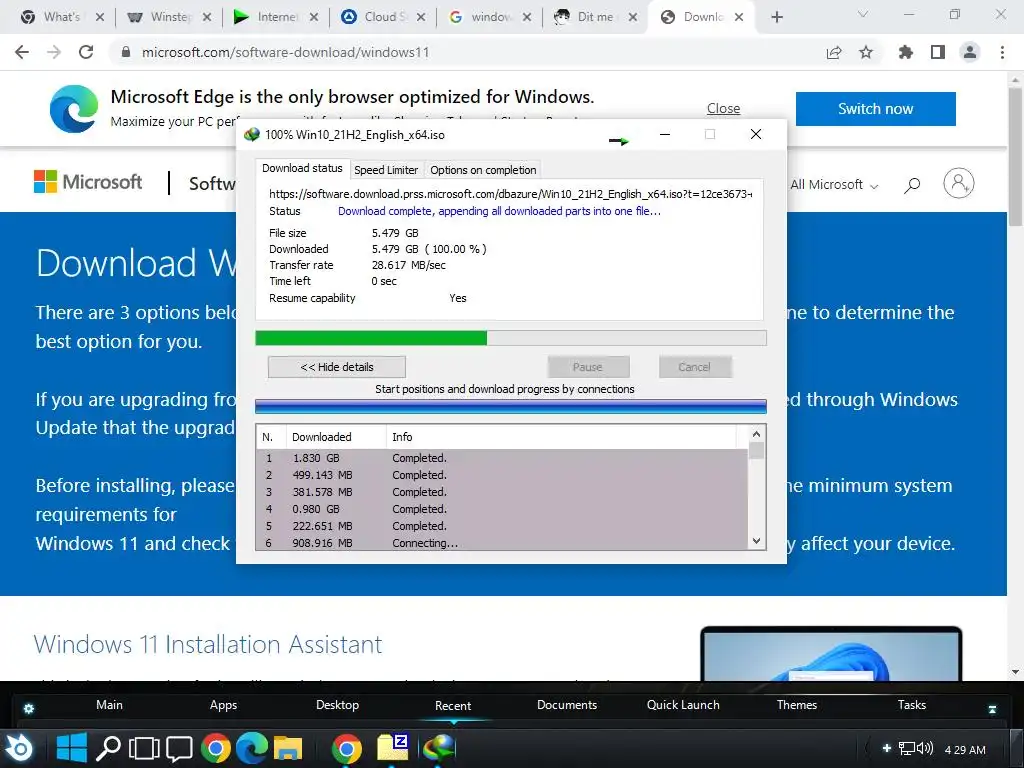The height and width of the screenshot is (768, 1024).
Task: Click the Microsoft logo on the page
Action: point(88,182)
